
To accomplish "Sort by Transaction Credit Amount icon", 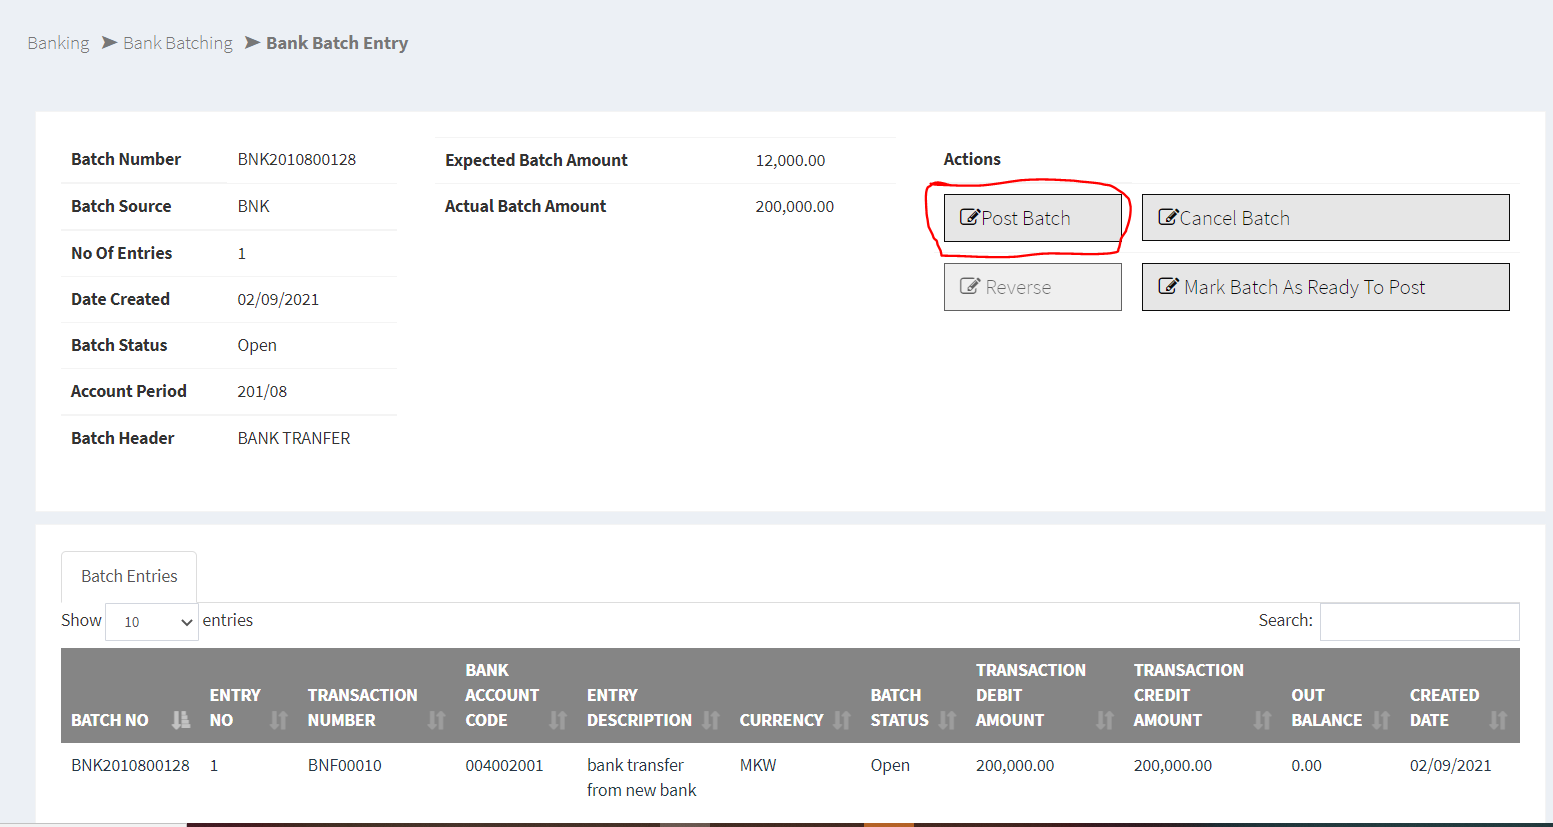I will click(1262, 720).
